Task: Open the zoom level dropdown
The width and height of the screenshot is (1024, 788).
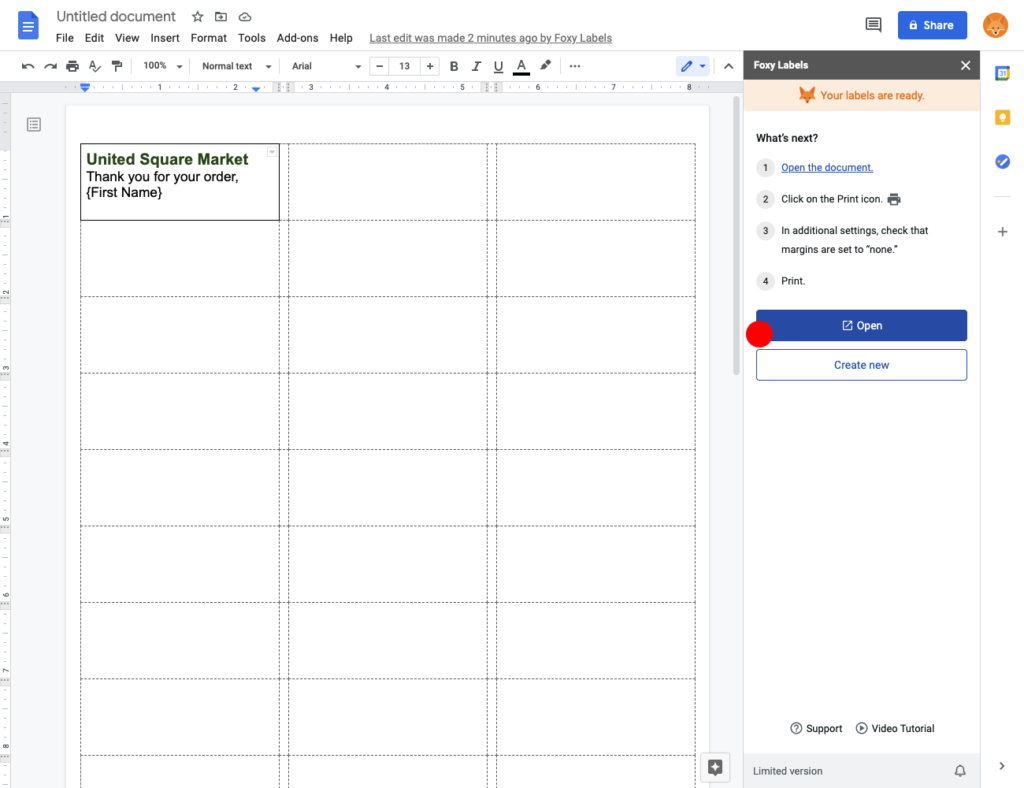Action: click(161, 66)
